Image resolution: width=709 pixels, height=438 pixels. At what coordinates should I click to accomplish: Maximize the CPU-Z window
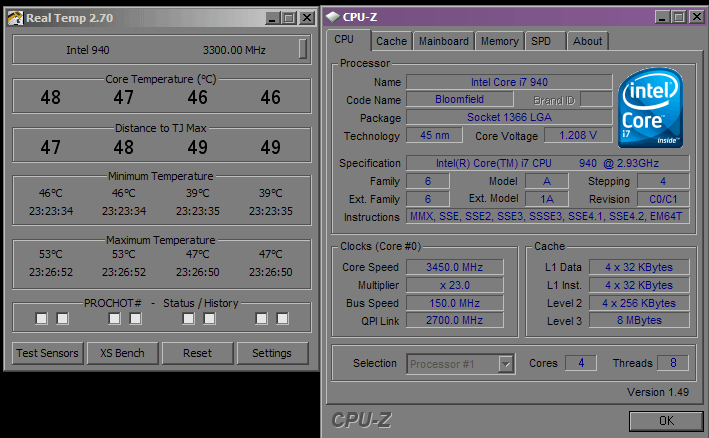coord(679,17)
